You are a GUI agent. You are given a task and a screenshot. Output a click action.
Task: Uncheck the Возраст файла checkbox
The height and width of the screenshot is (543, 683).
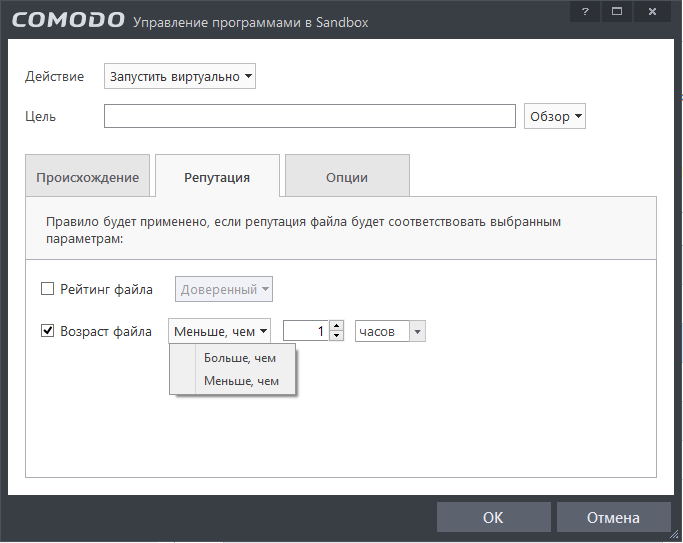pyautogui.click(x=47, y=330)
